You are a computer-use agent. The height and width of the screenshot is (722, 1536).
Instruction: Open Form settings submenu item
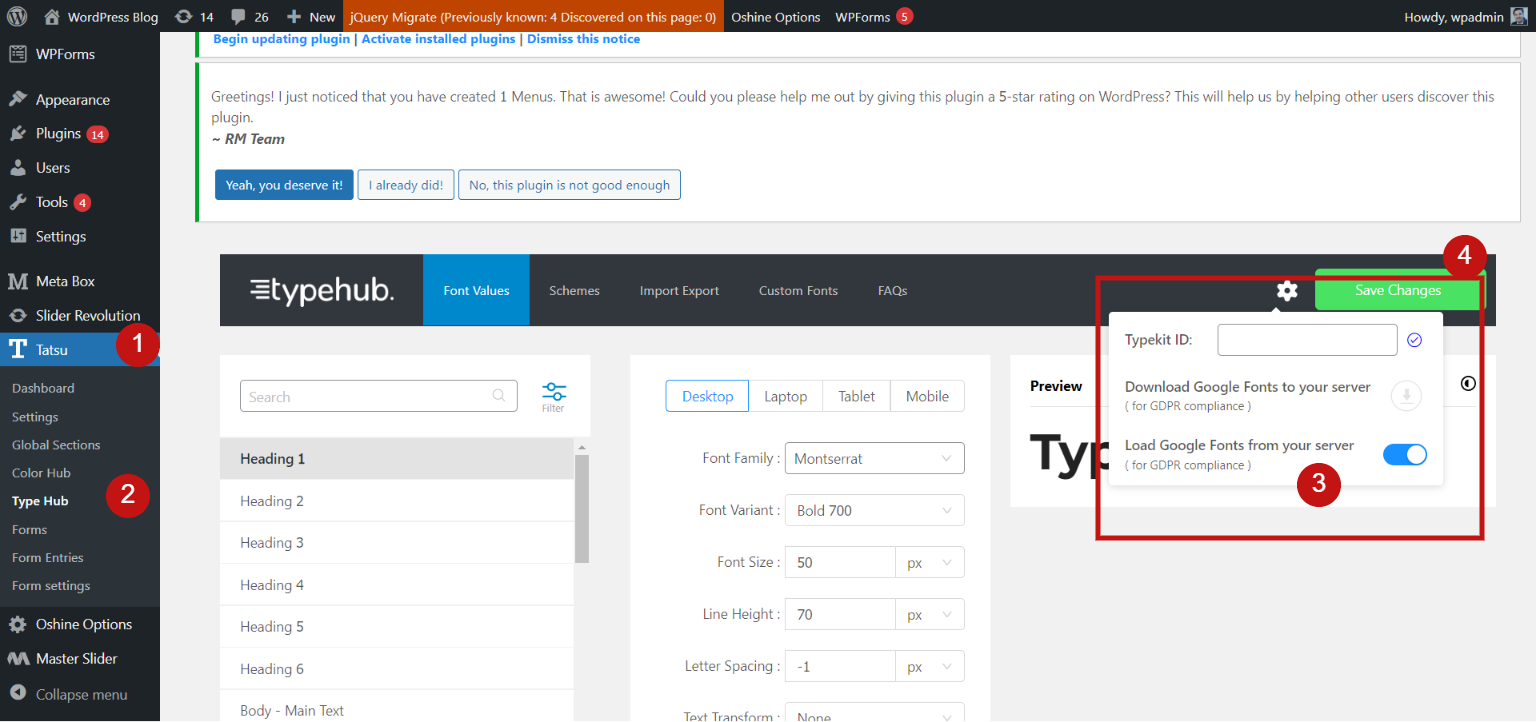coord(51,585)
